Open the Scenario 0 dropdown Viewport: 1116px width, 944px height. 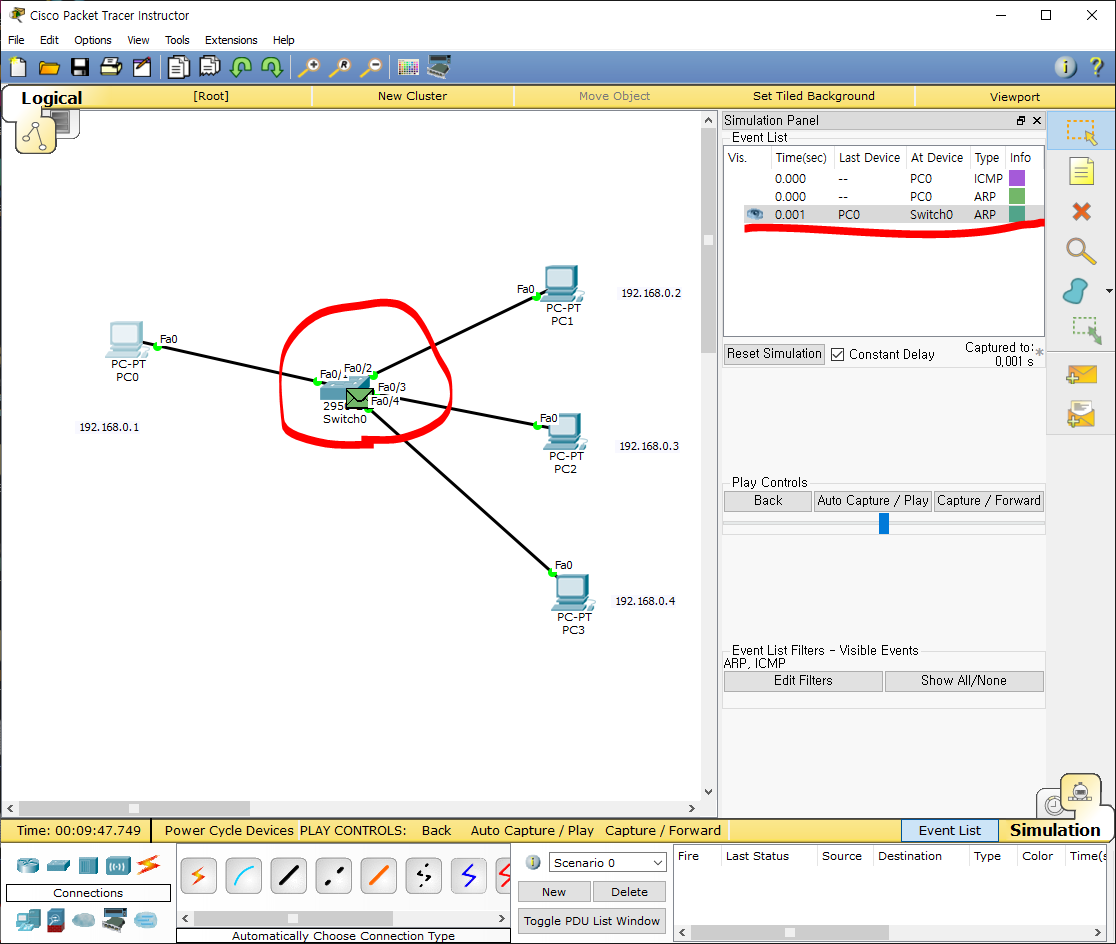[x=607, y=863]
